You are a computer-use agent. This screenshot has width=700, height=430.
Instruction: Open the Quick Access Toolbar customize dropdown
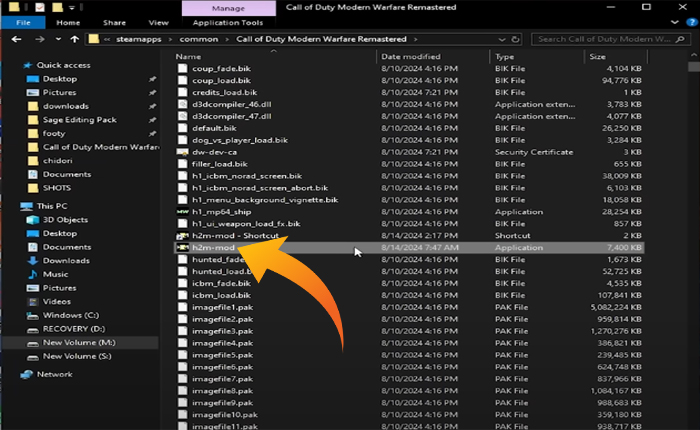pyautogui.click(x=71, y=8)
